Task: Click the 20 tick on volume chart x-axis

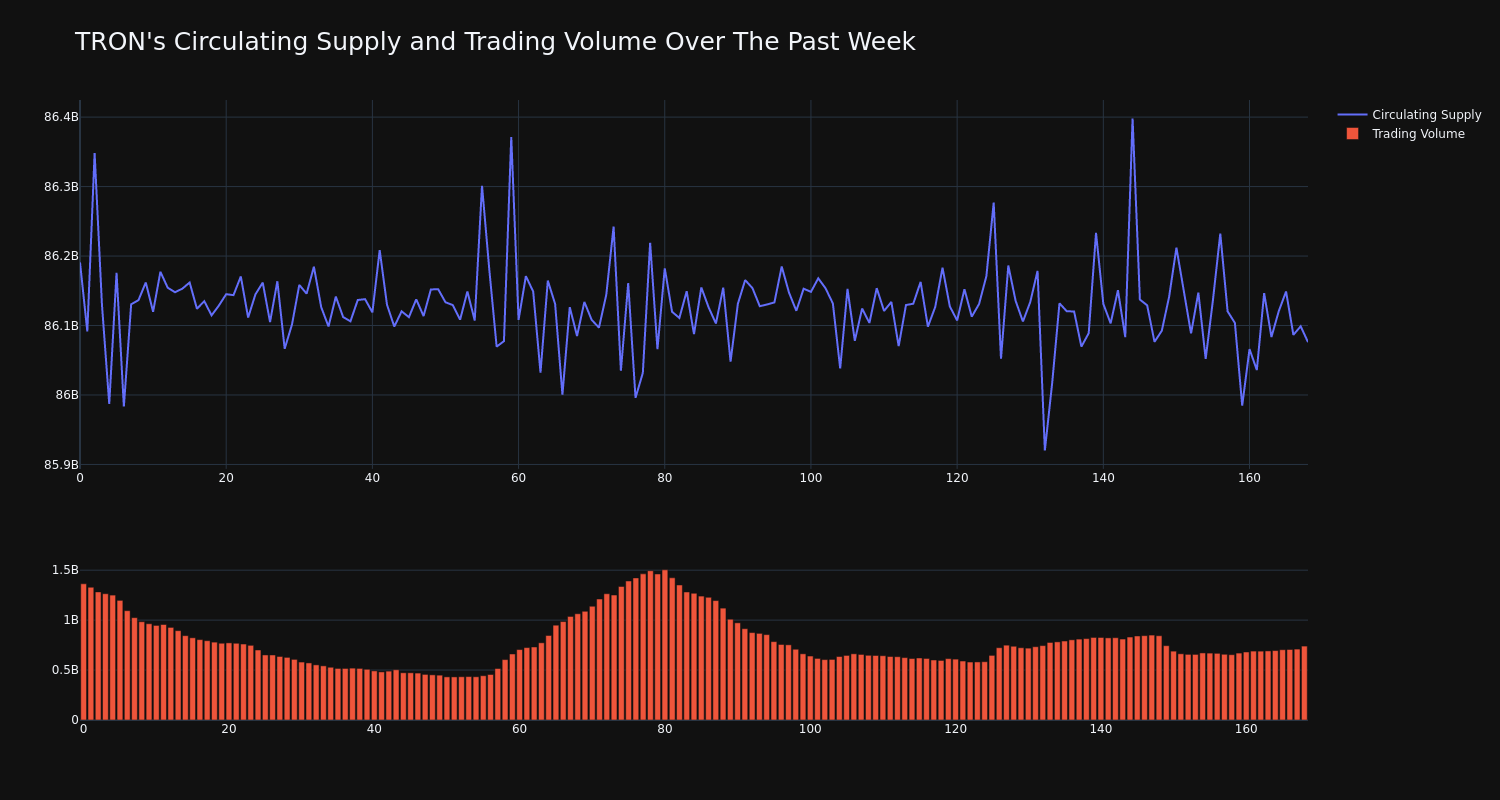Action: [x=229, y=729]
